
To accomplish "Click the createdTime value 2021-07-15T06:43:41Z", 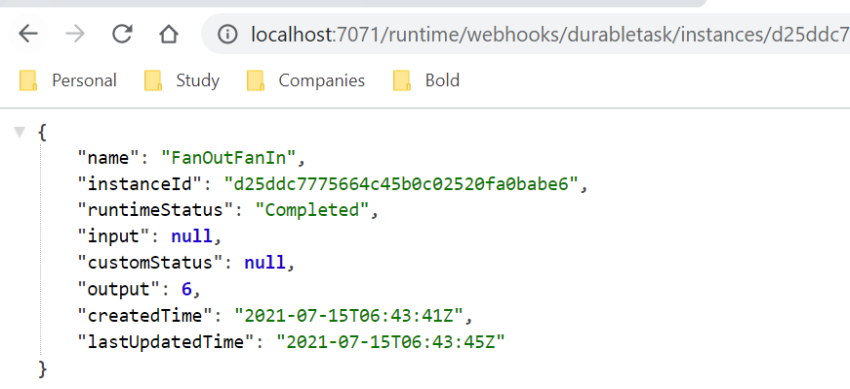I will click(349, 315).
